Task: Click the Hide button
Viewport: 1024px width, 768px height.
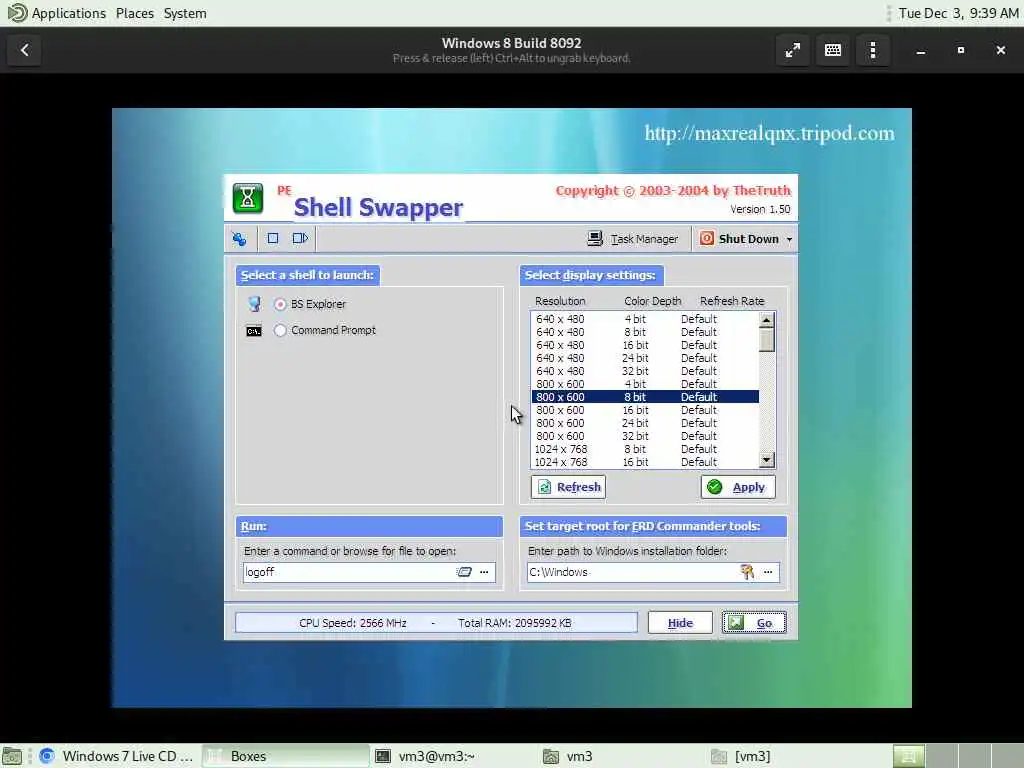Action: (680, 623)
